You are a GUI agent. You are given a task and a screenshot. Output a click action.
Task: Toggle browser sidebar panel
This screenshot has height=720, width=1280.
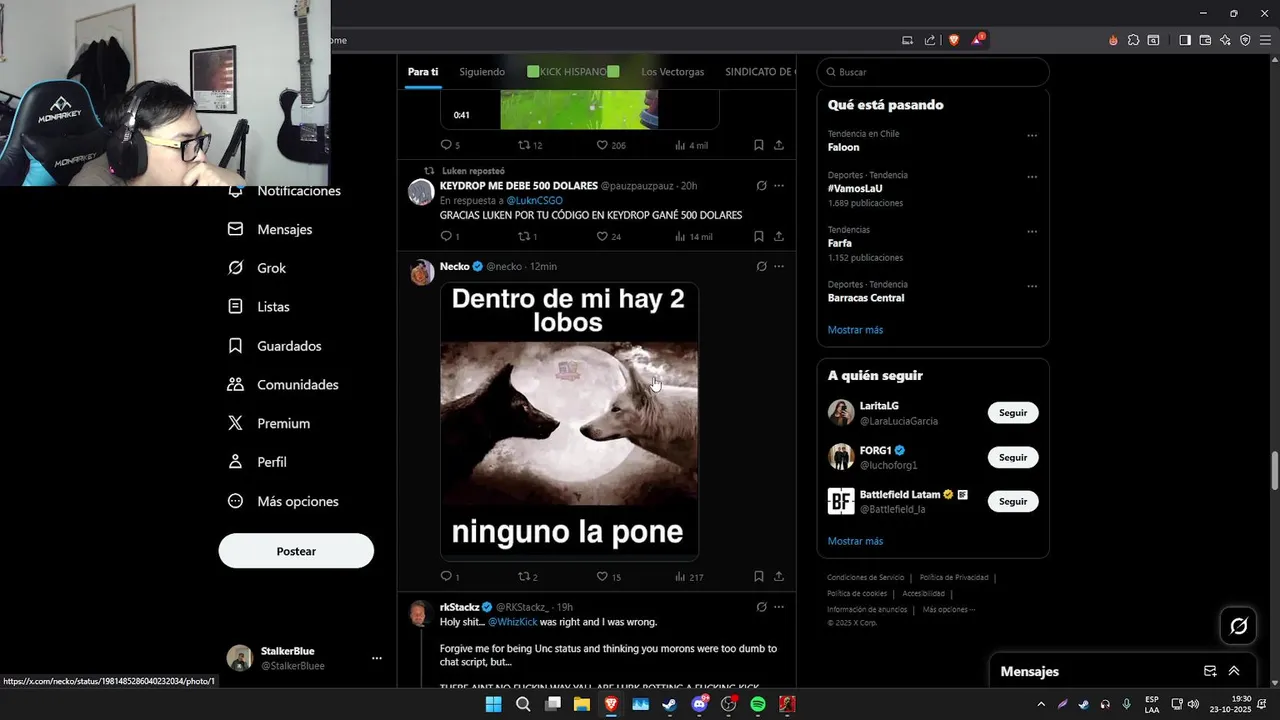pyautogui.click(x=1184, y=40)
